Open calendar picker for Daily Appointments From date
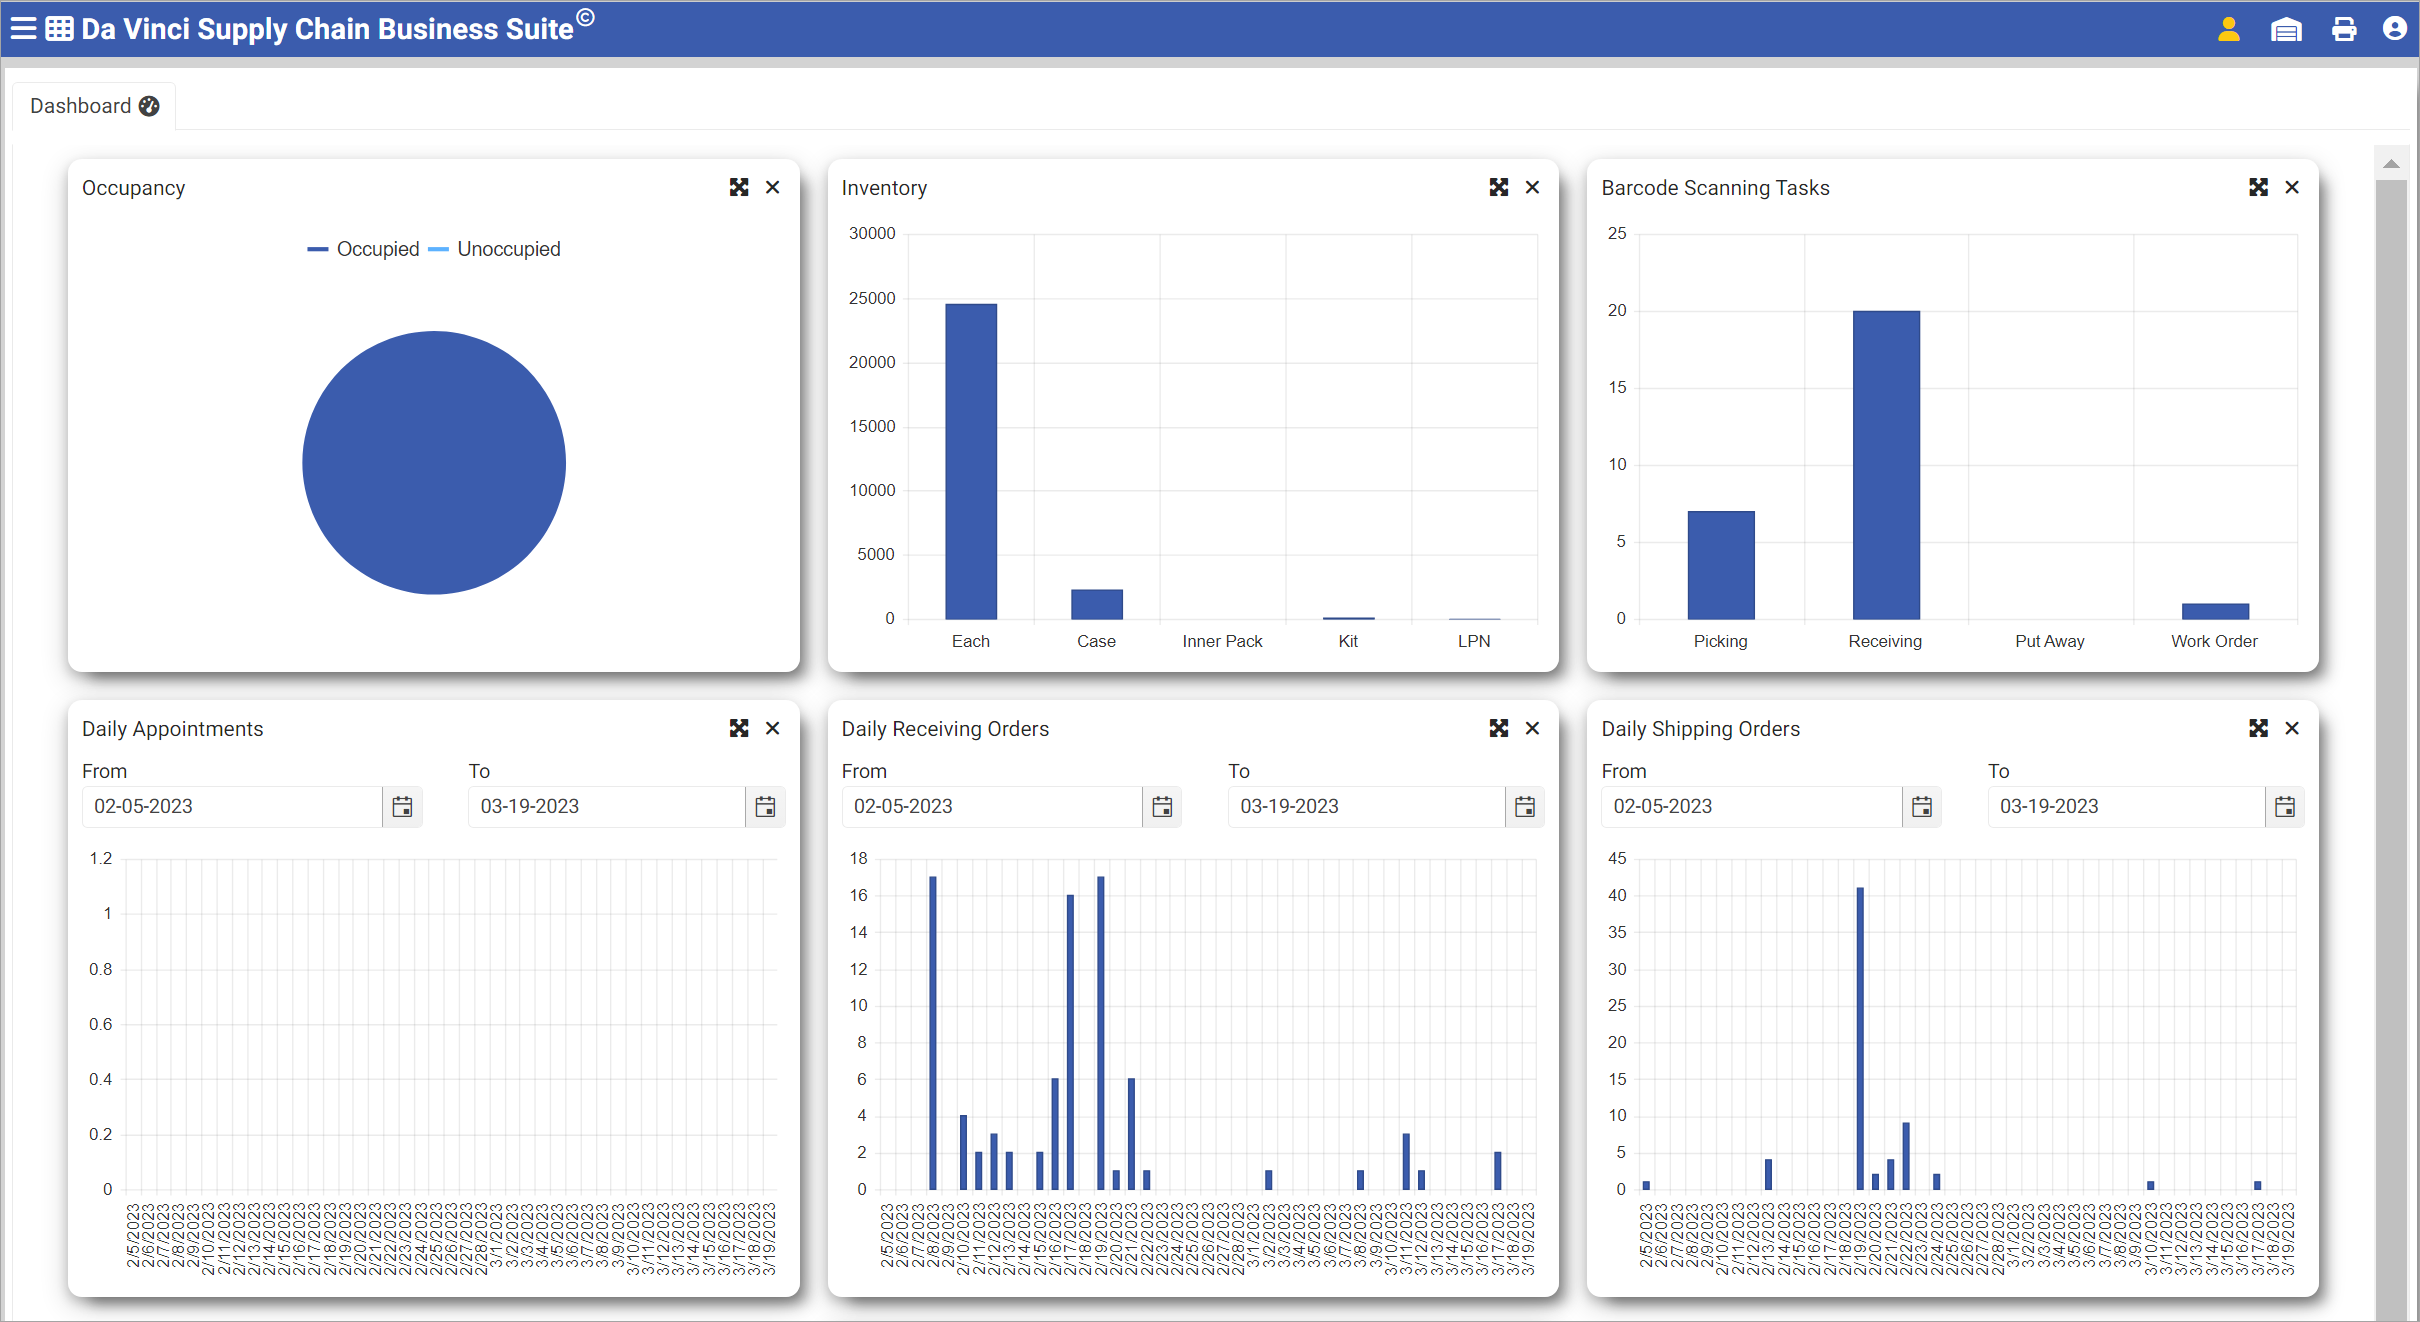This screenshot has height=1322, width=2420. click(402, 806)
